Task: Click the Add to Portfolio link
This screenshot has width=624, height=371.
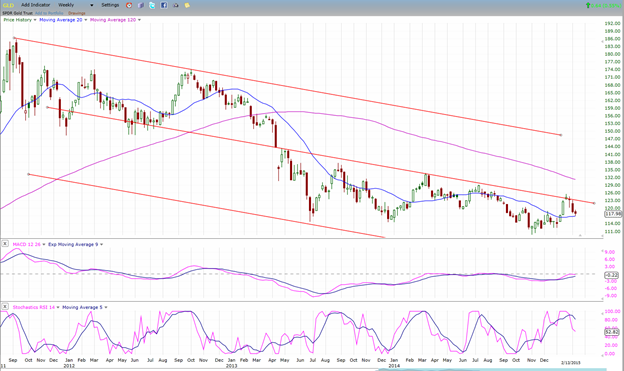Action: pos(49,13)
